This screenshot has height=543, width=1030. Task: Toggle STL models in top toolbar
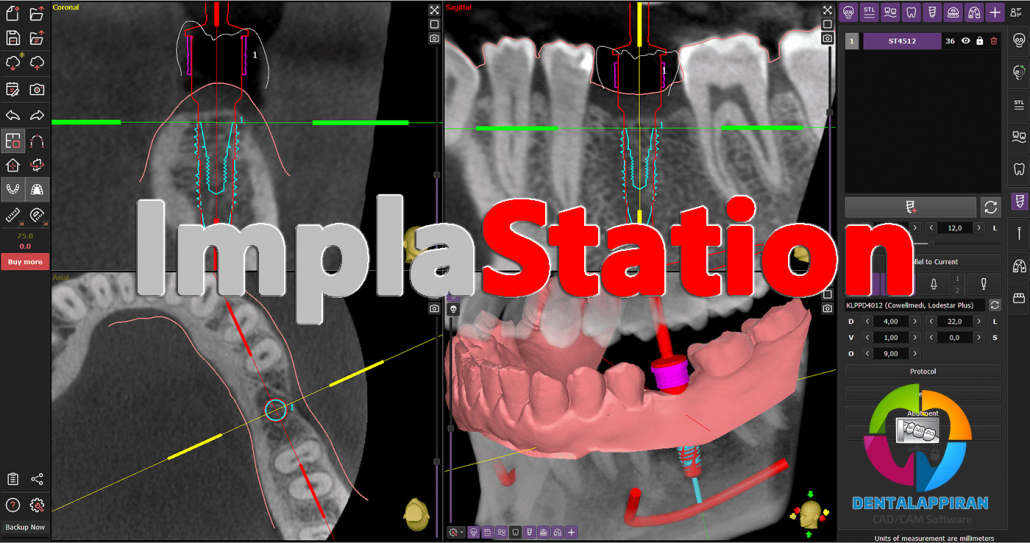[869, 12]
